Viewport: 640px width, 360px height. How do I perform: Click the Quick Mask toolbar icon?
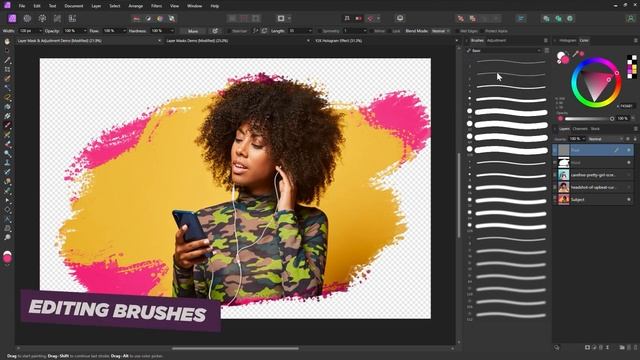point(281,18)
